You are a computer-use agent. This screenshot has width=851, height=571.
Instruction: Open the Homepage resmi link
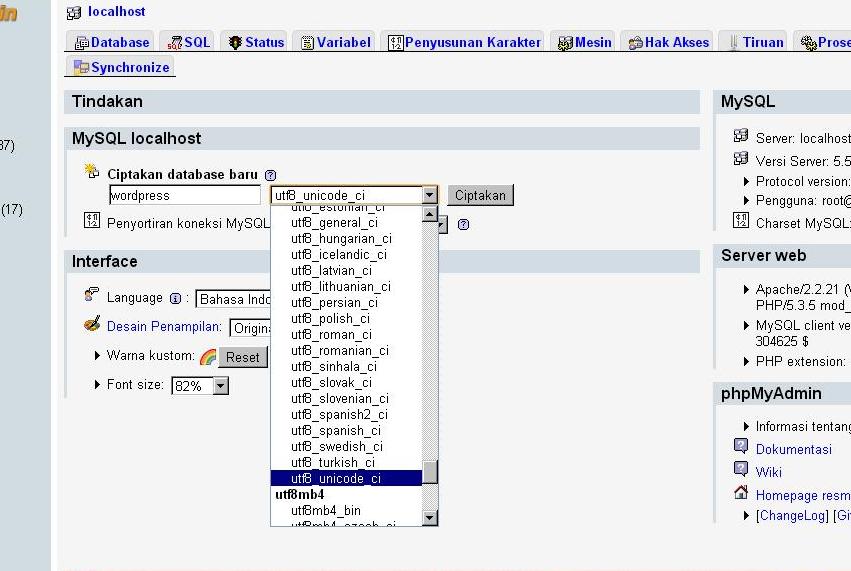click(x=803, y=495)
